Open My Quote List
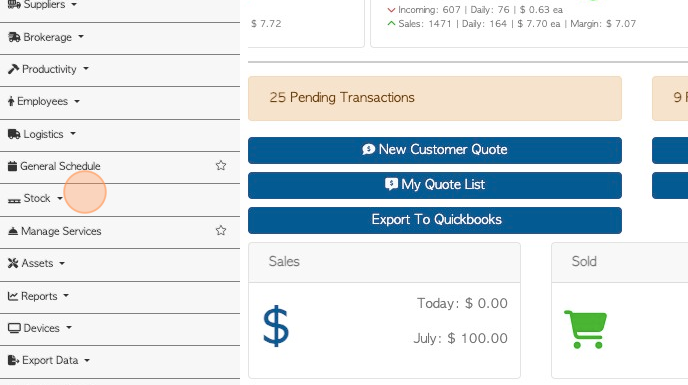 pyautogui.click(x=435, y=185)
